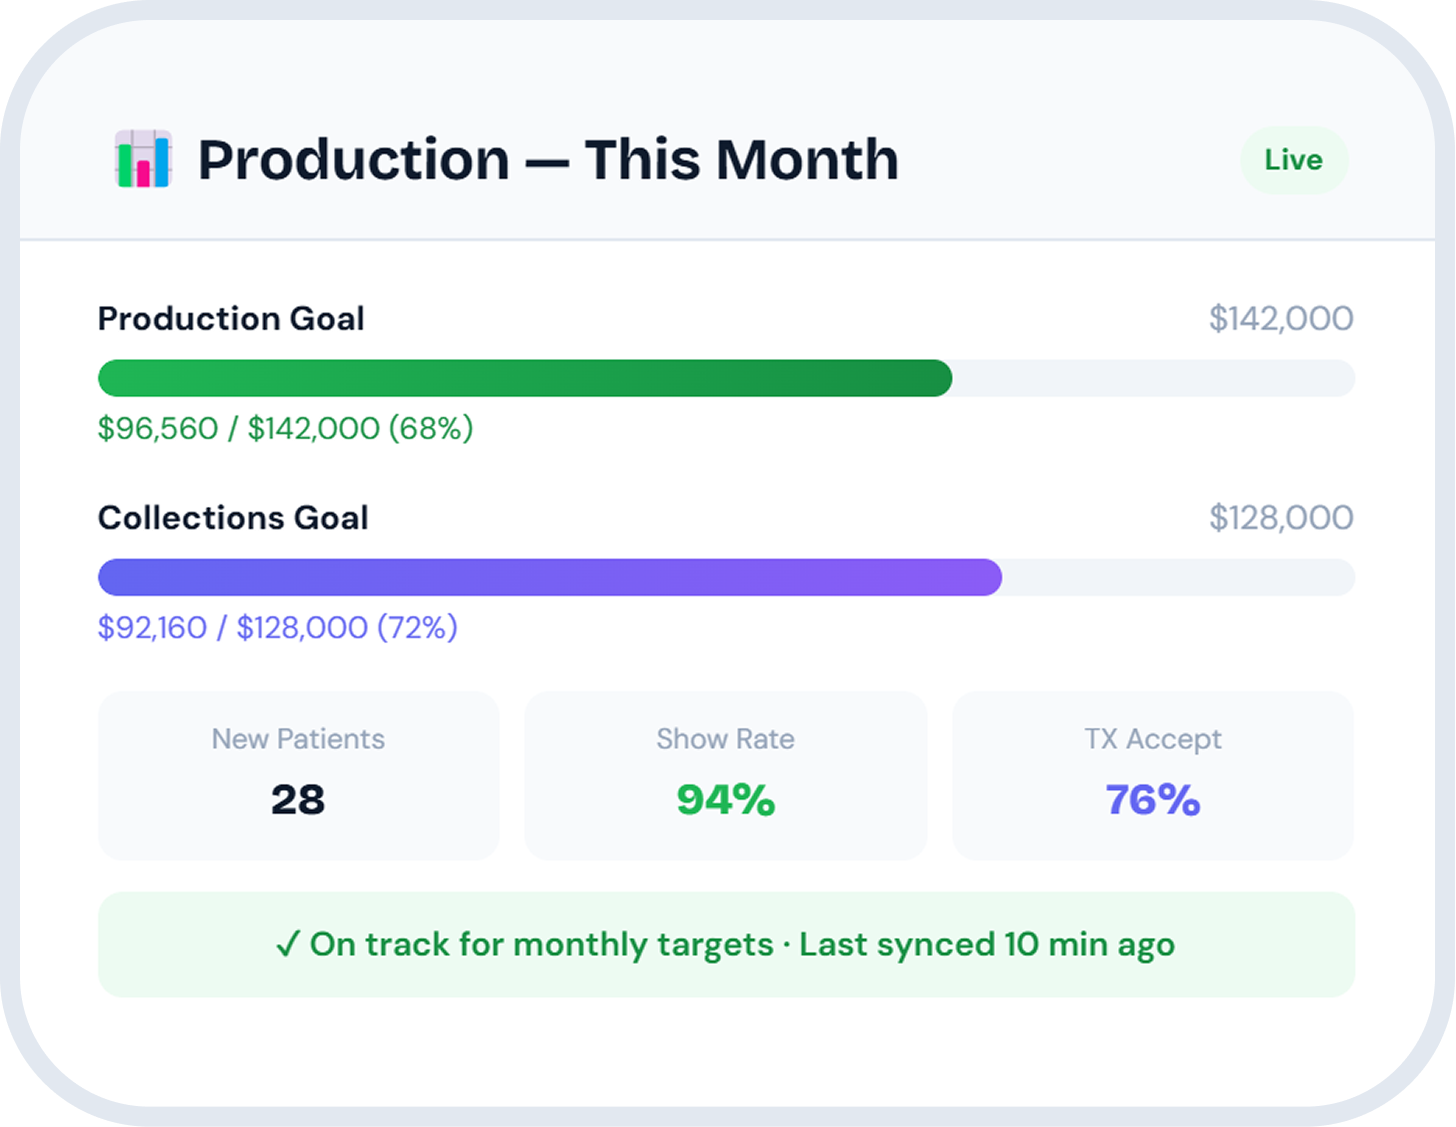This screenshot has height=1127, width=1456.
Task: Click the Production — This Month title
Action: click(x=548, y=160)
